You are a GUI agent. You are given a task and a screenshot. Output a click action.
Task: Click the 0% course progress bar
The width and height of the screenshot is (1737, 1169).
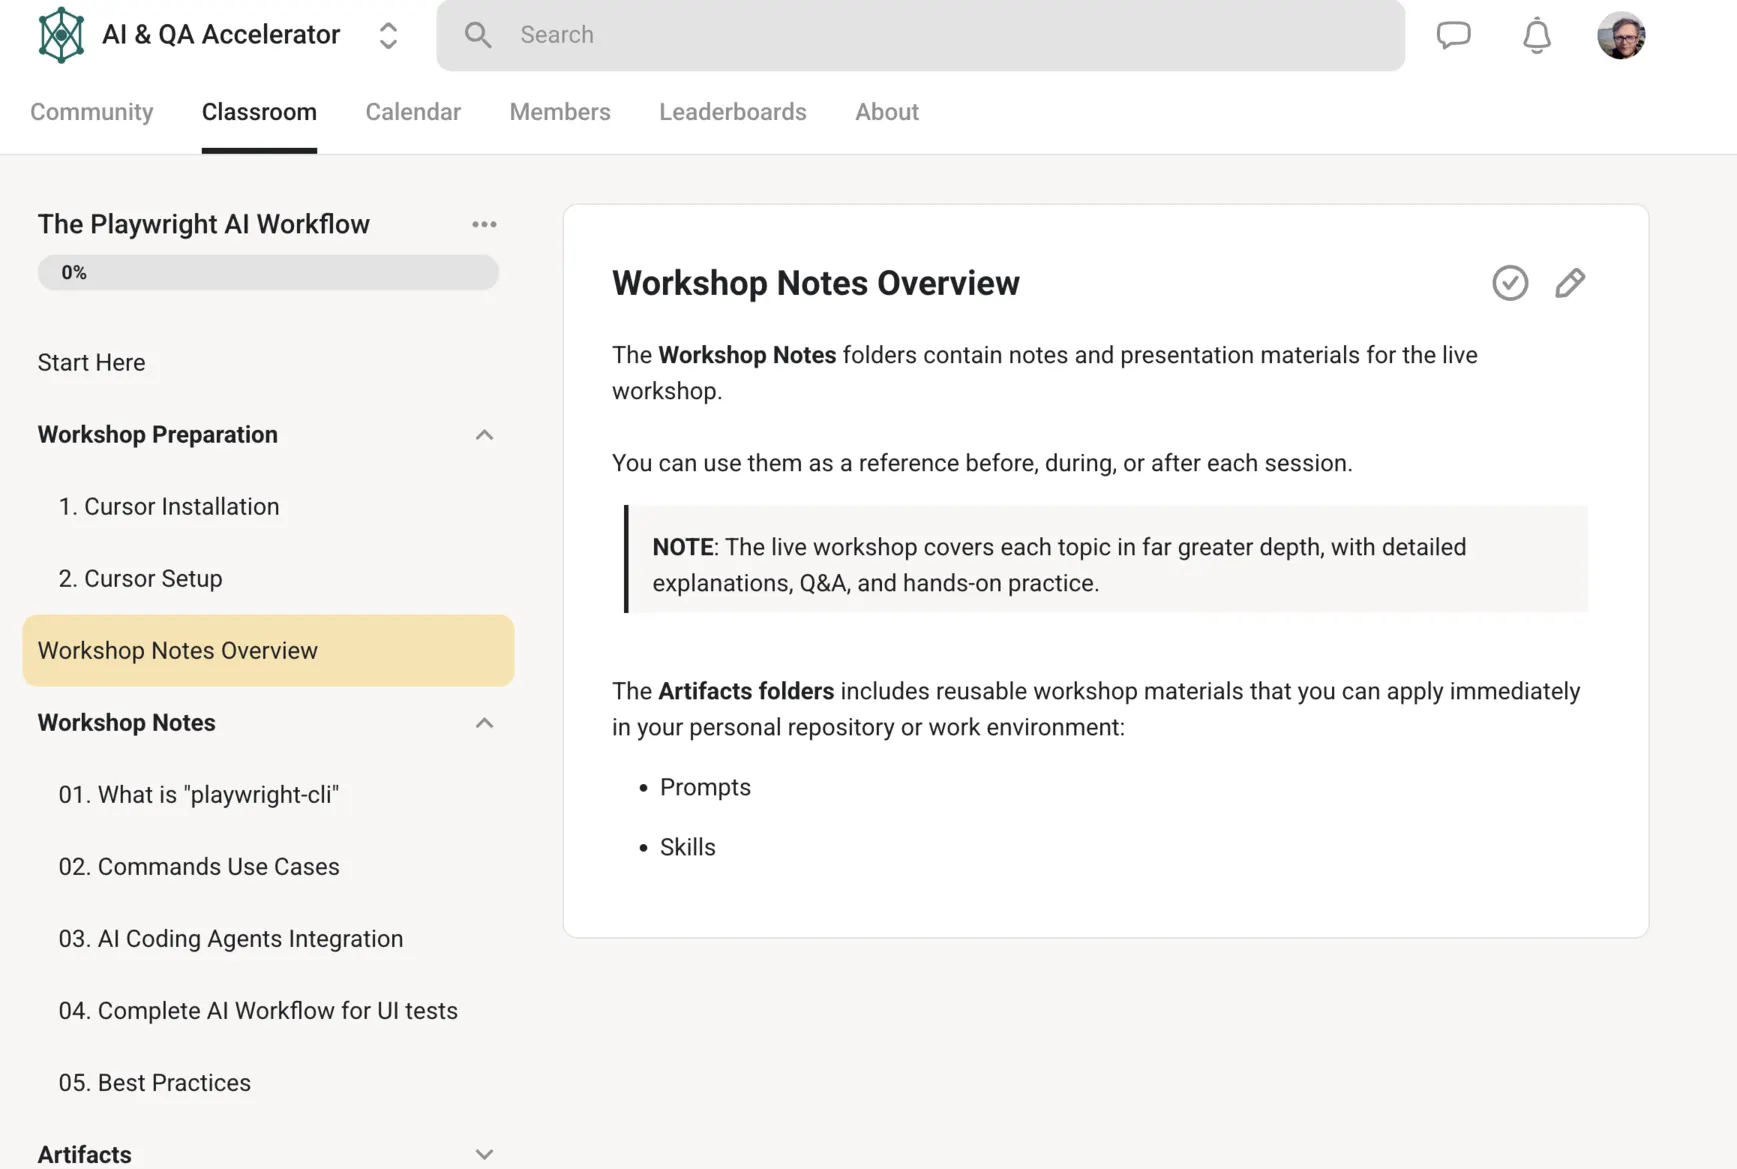coord(268,272)
